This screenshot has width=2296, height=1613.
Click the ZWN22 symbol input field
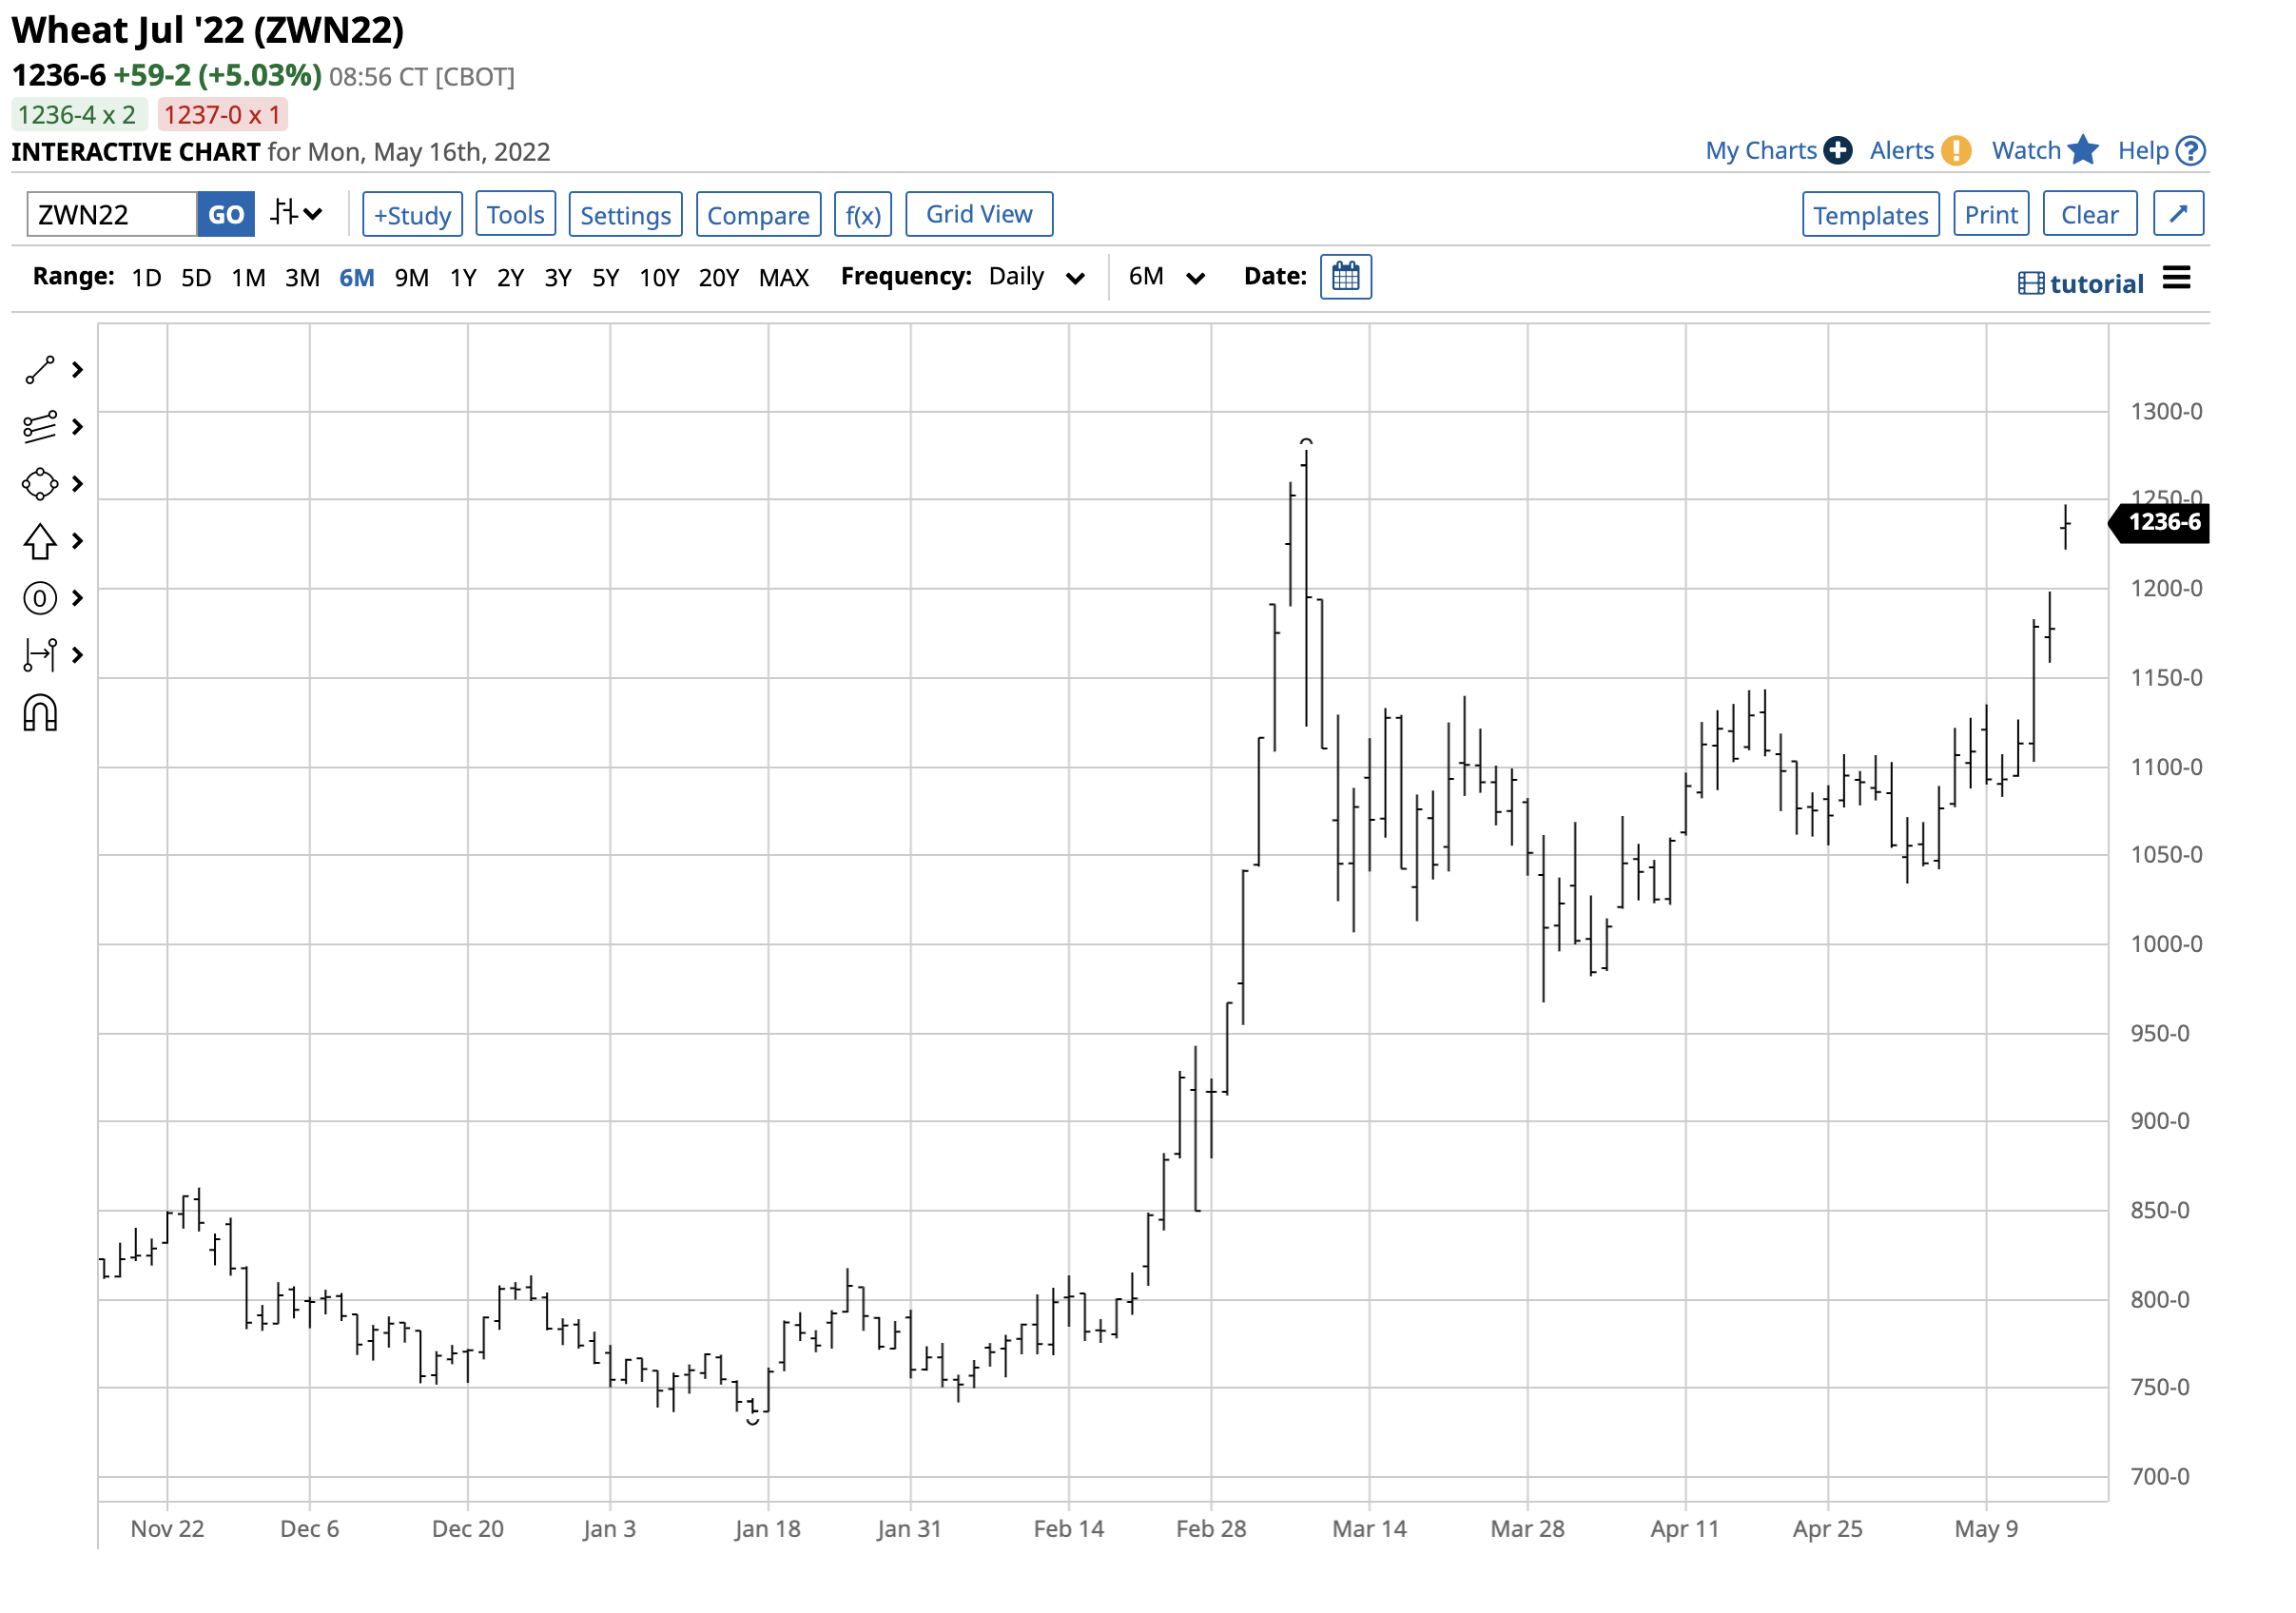point(112,215)
